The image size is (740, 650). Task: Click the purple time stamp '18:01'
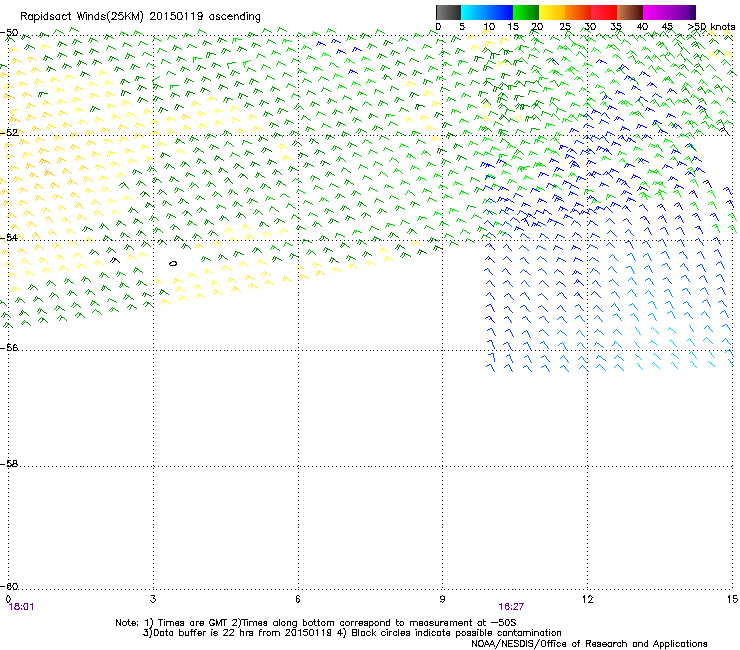(22, 607)
